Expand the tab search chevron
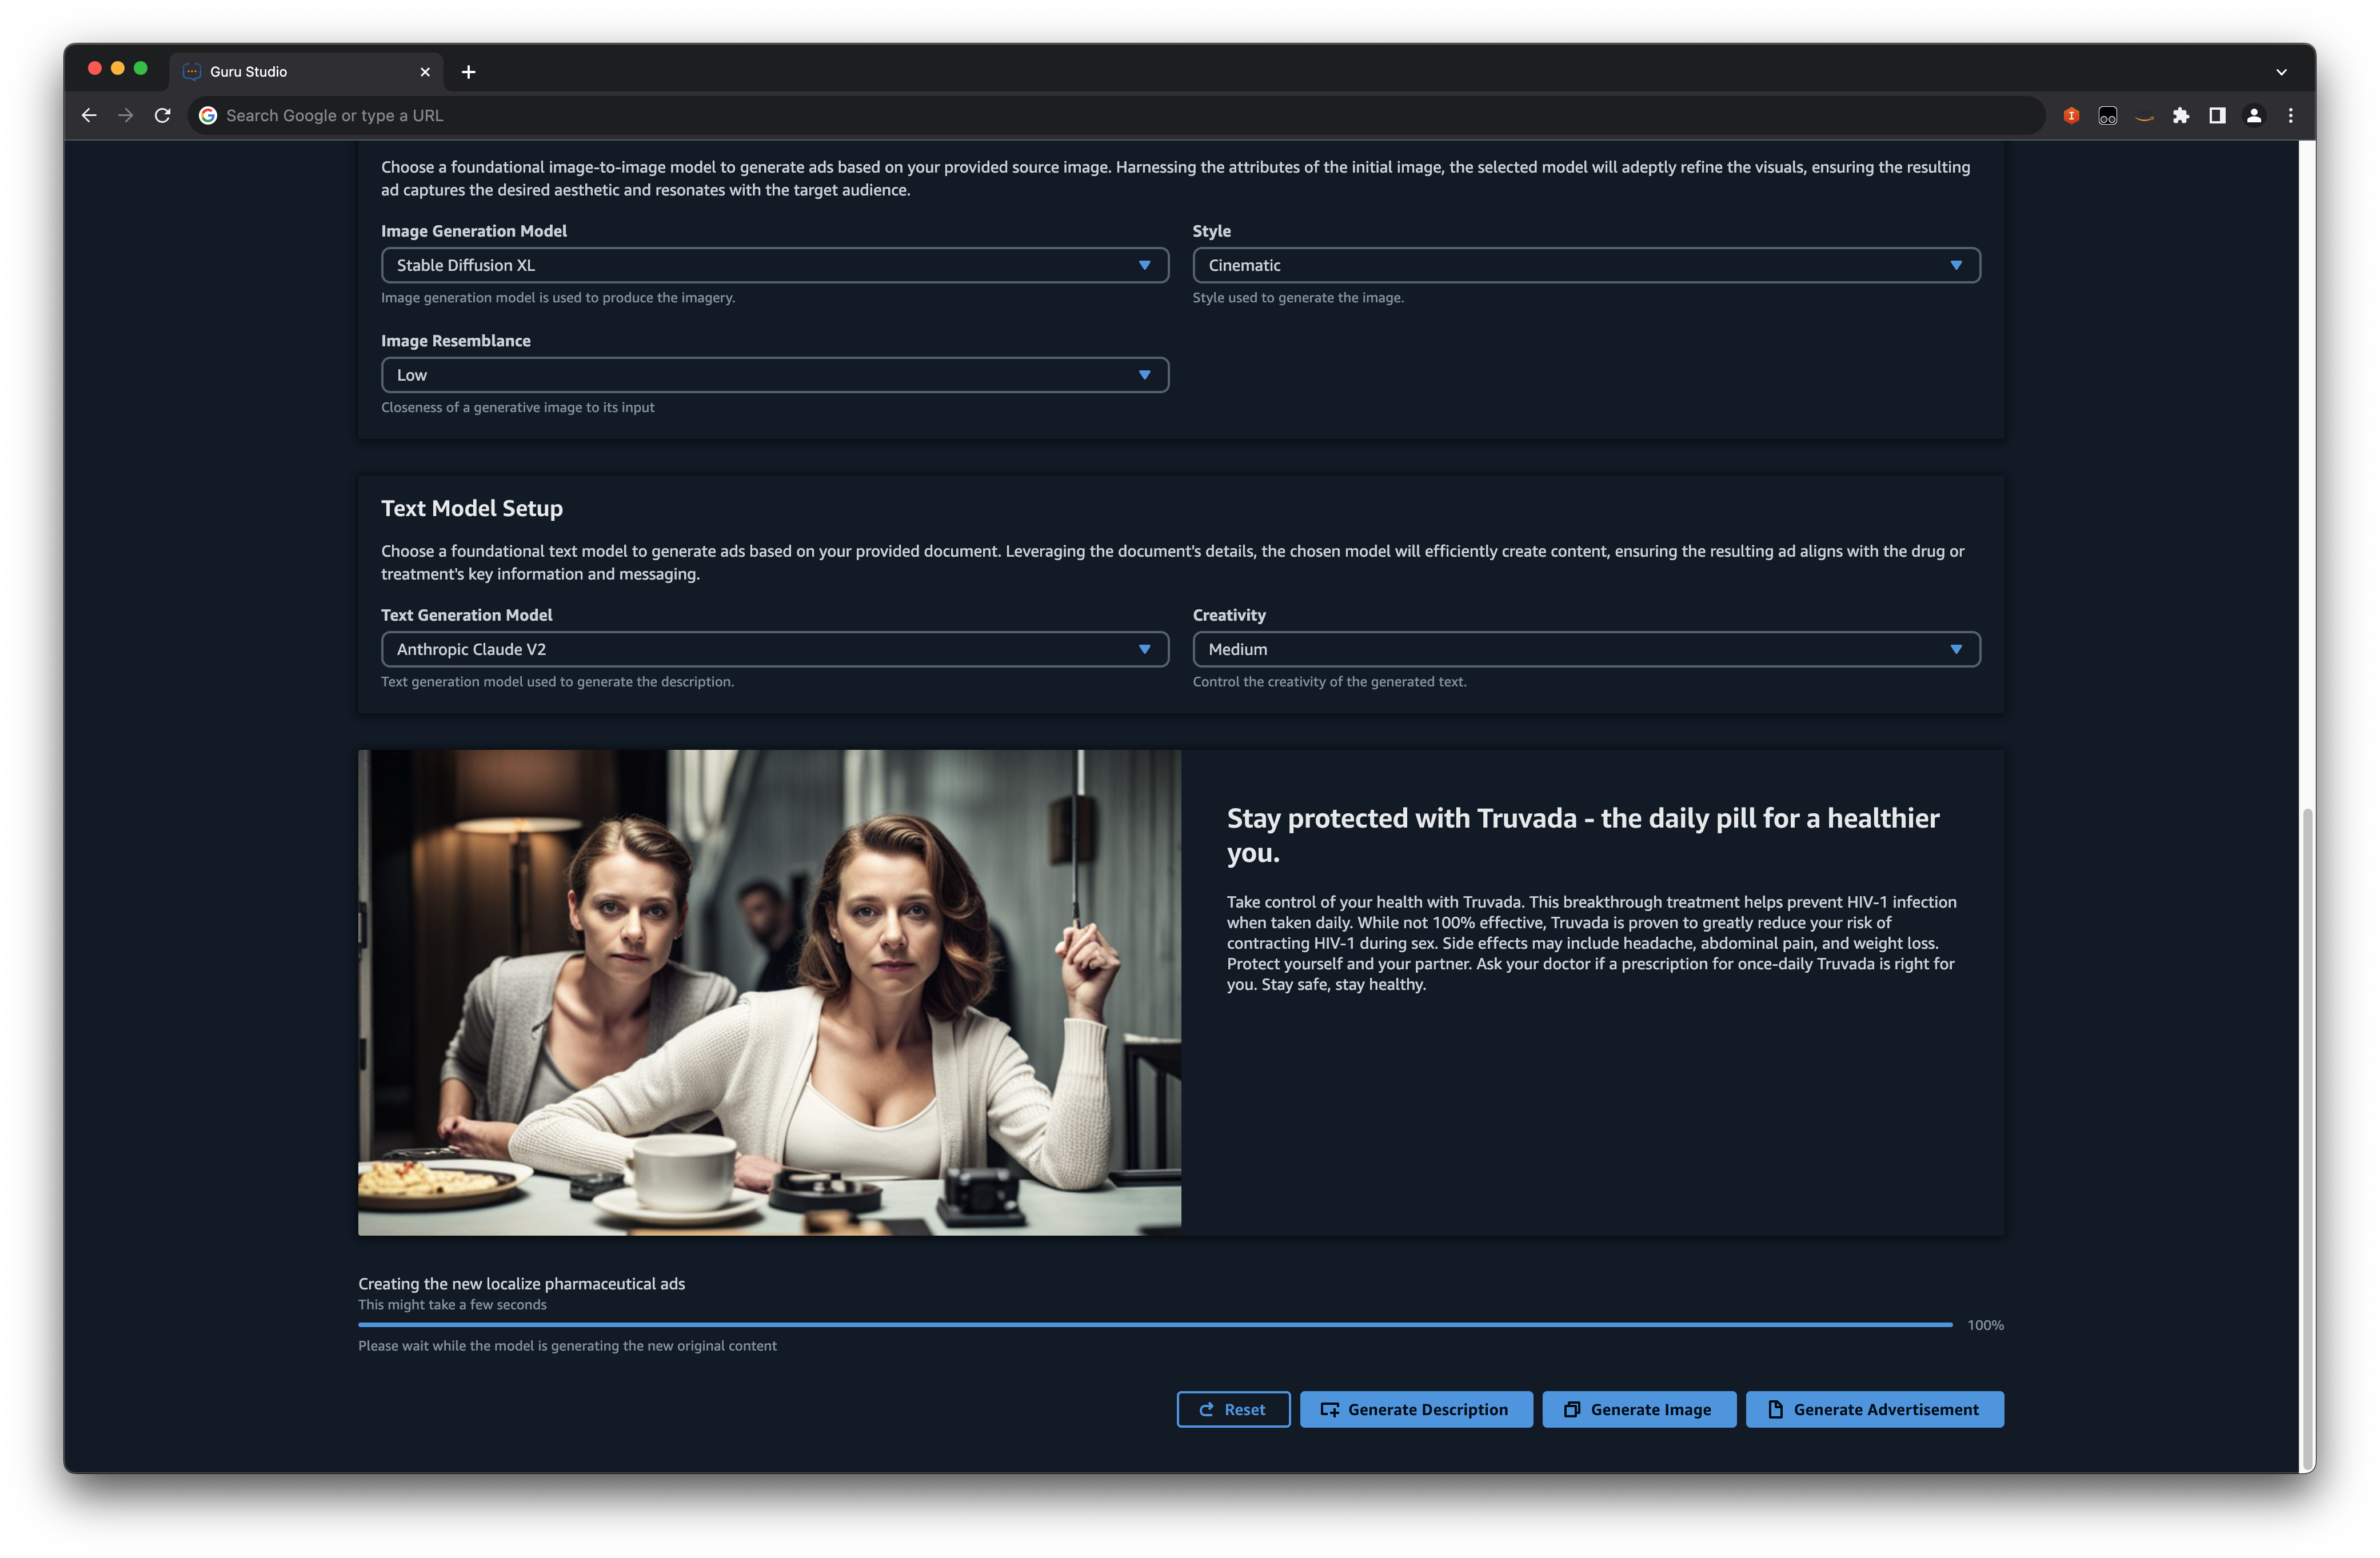This screenshot has width=2380, height=1558. click(x=2281, y=72)
